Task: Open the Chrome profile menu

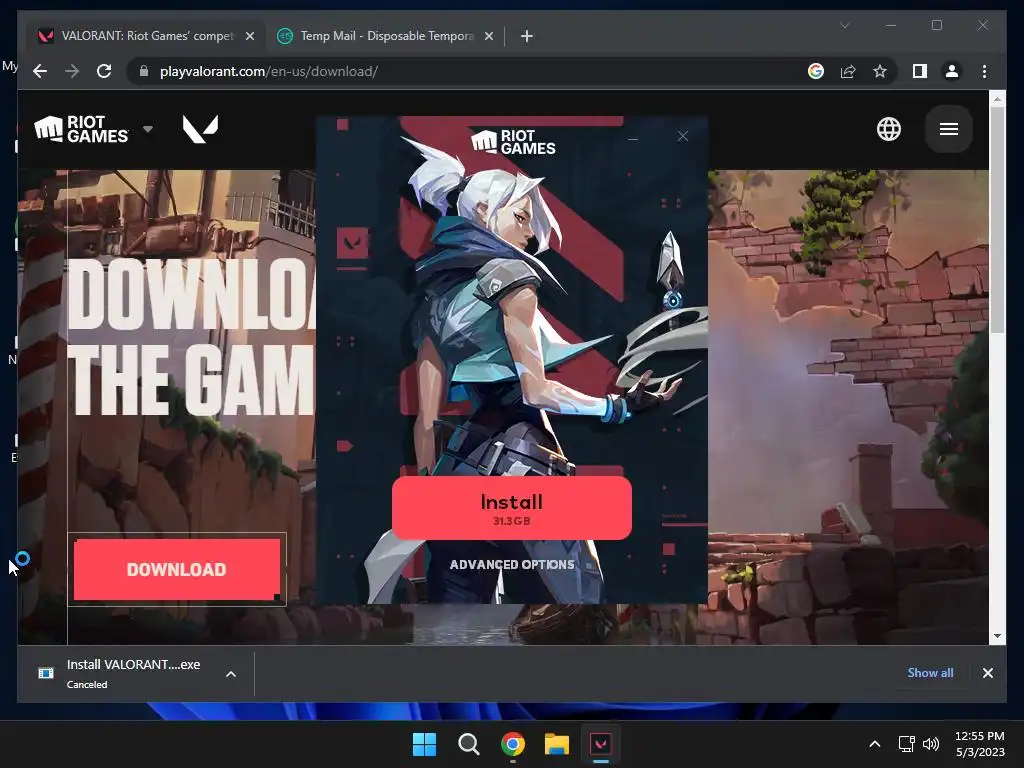Action: 952,71
